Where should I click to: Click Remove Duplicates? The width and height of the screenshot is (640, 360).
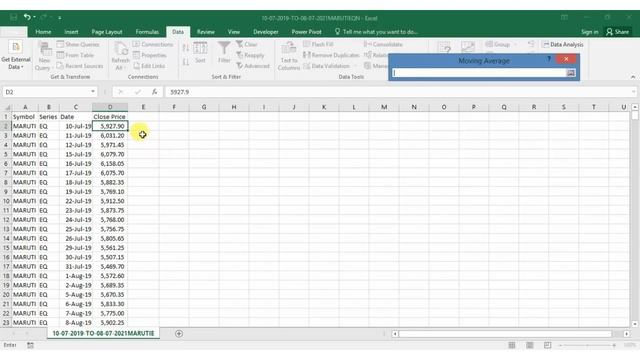tap(331, 55)
